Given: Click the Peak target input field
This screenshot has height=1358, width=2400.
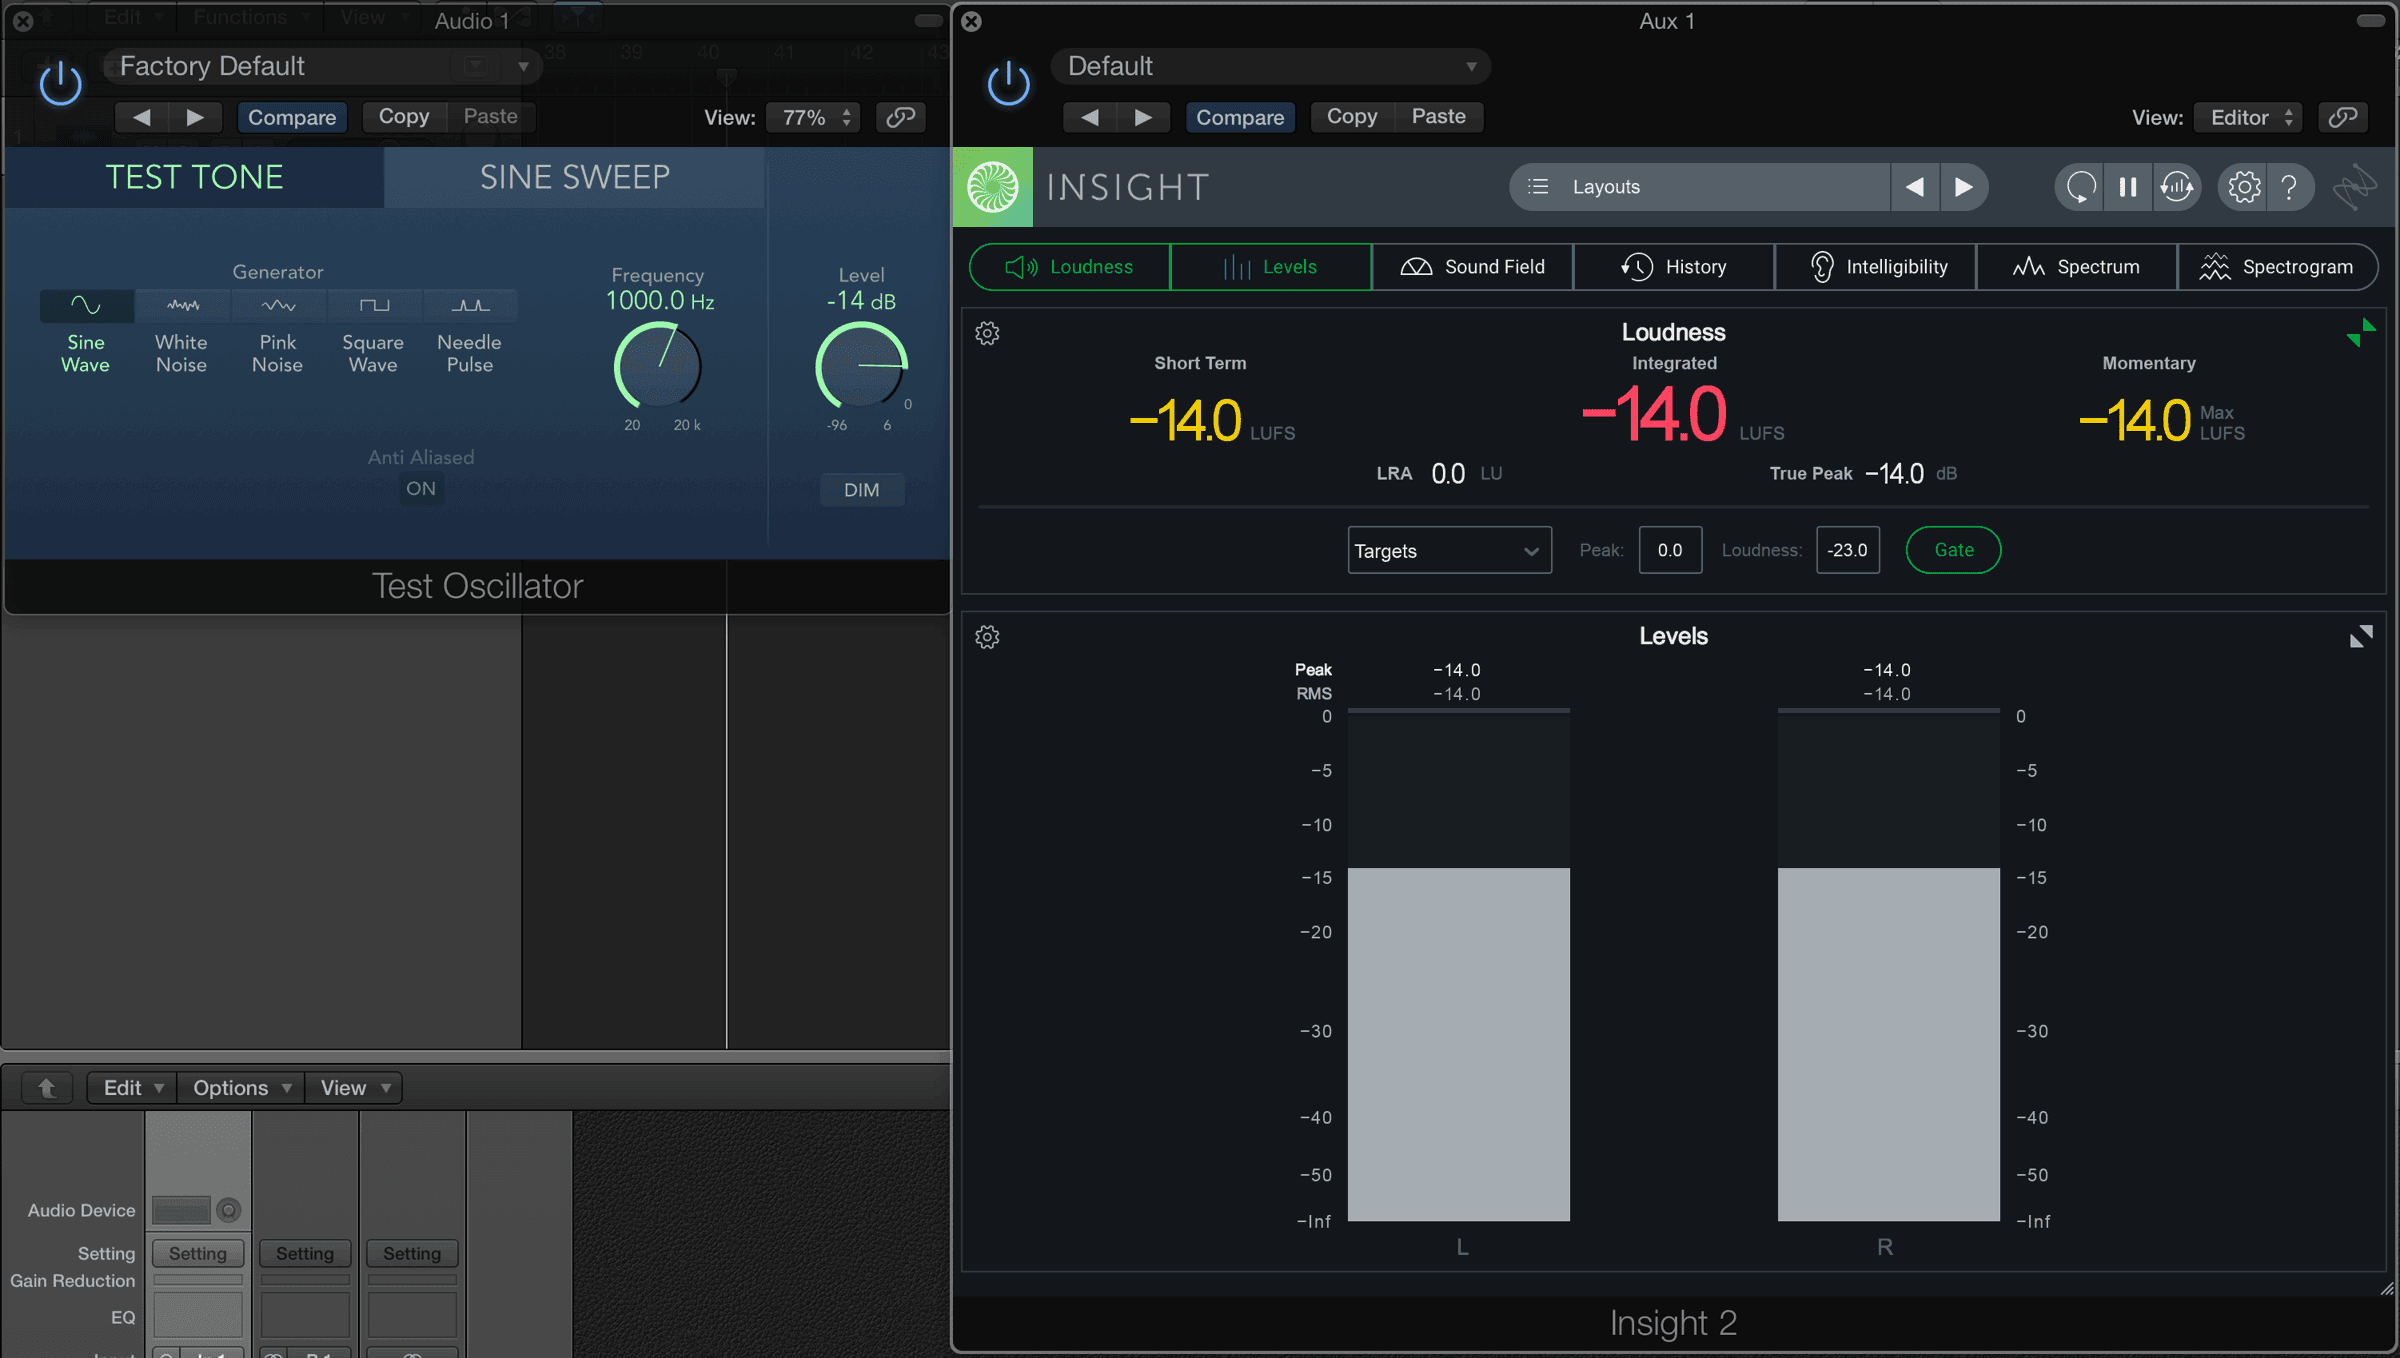Looking at the screenshot, I should pyautogui.click(x=1670, y=550).
